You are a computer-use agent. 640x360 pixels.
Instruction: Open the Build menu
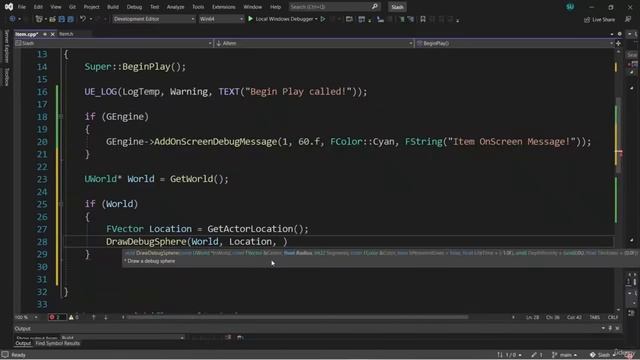113,7
